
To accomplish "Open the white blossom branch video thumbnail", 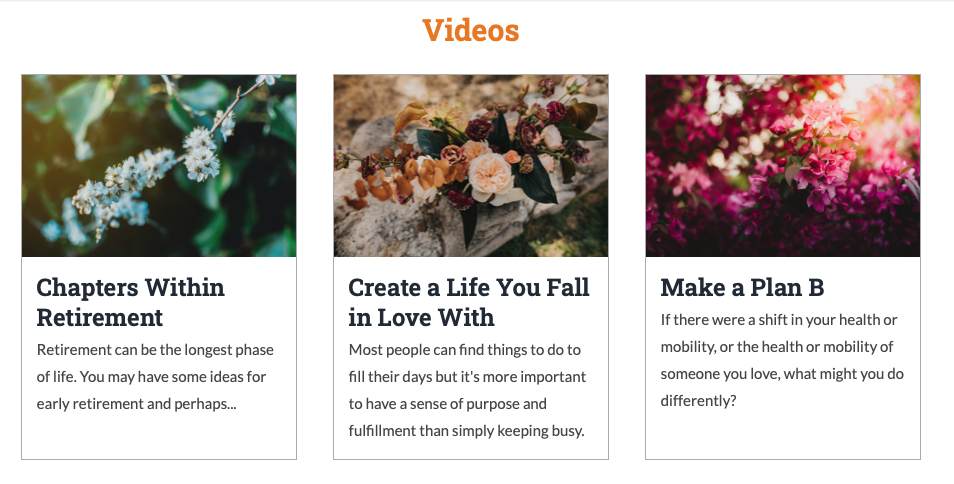I will [159, 165].
